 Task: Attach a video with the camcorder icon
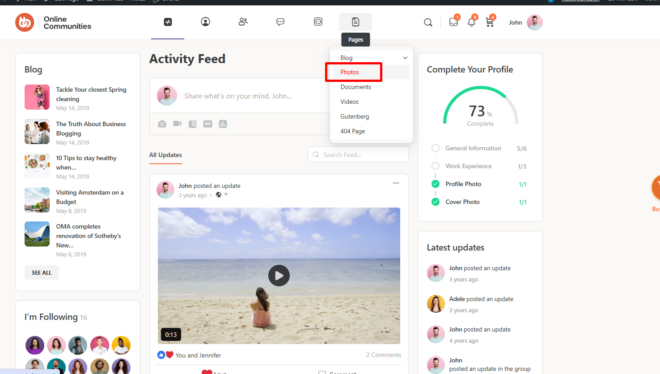click(177, 124)
